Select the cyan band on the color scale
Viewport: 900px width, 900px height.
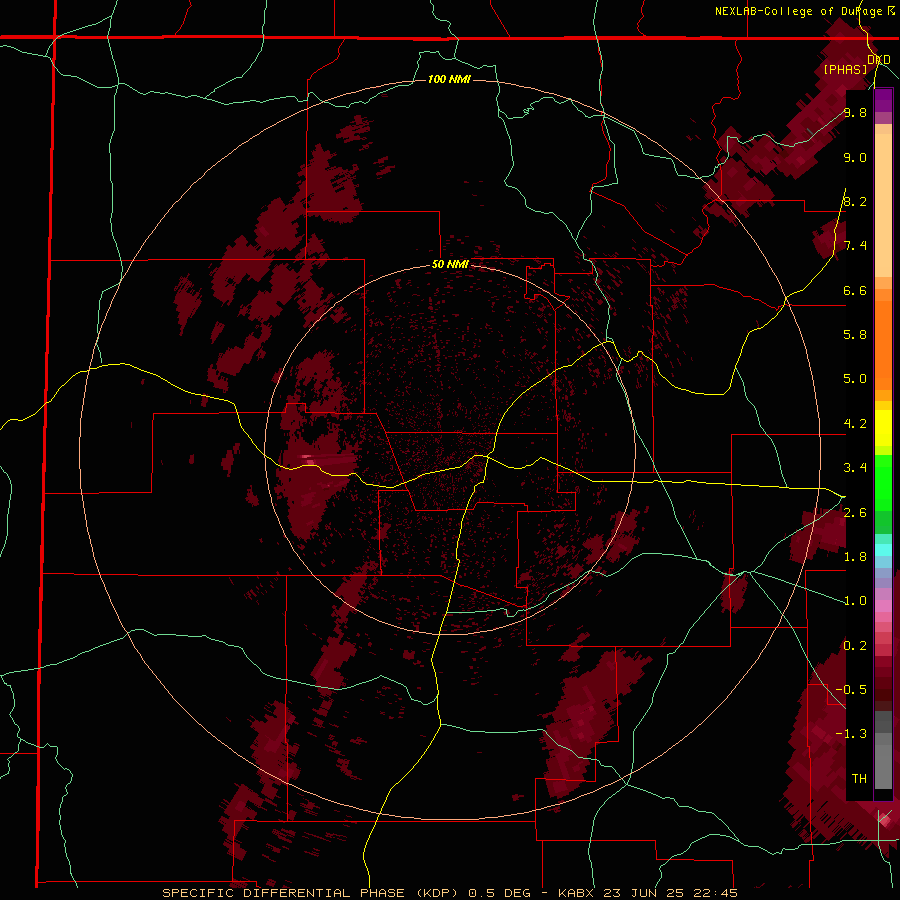[x=883, y=549]
